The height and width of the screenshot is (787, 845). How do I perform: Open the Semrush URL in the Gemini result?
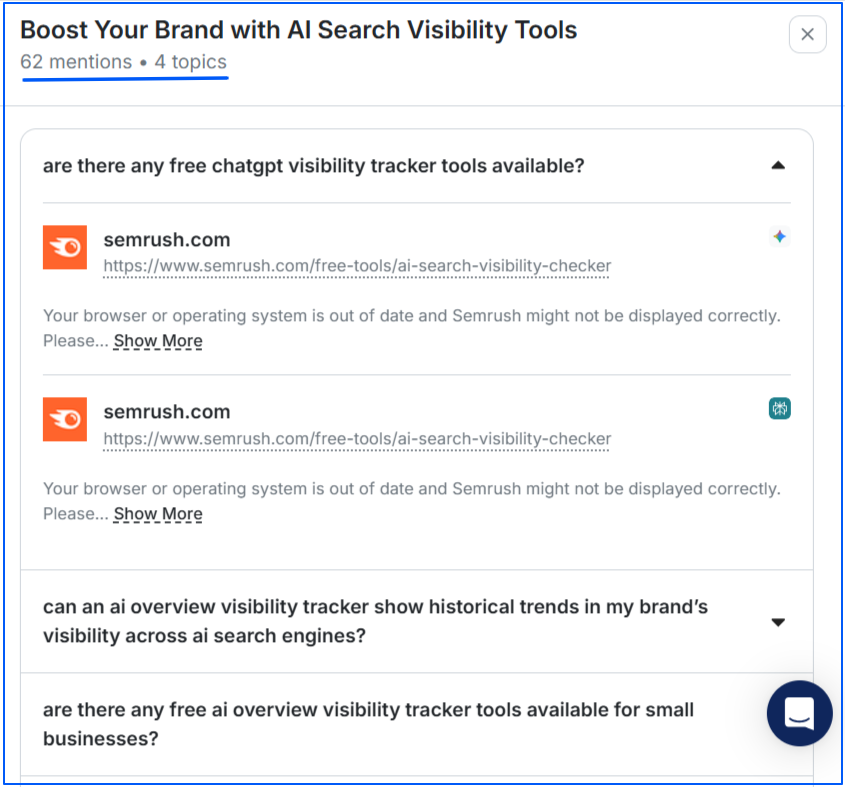(x=357, y=266)
